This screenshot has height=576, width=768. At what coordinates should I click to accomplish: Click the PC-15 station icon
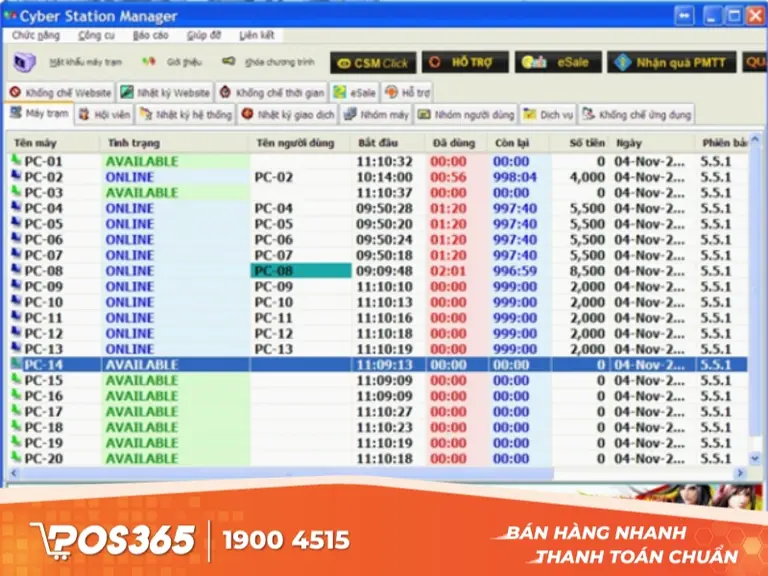16,380
